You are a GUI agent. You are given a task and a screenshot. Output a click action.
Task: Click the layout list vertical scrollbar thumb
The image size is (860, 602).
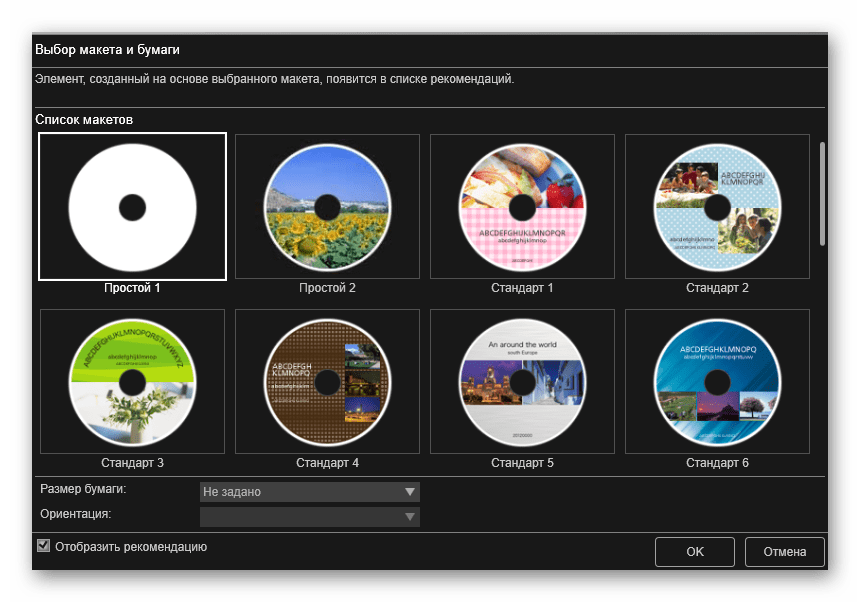tap(822, 192)
